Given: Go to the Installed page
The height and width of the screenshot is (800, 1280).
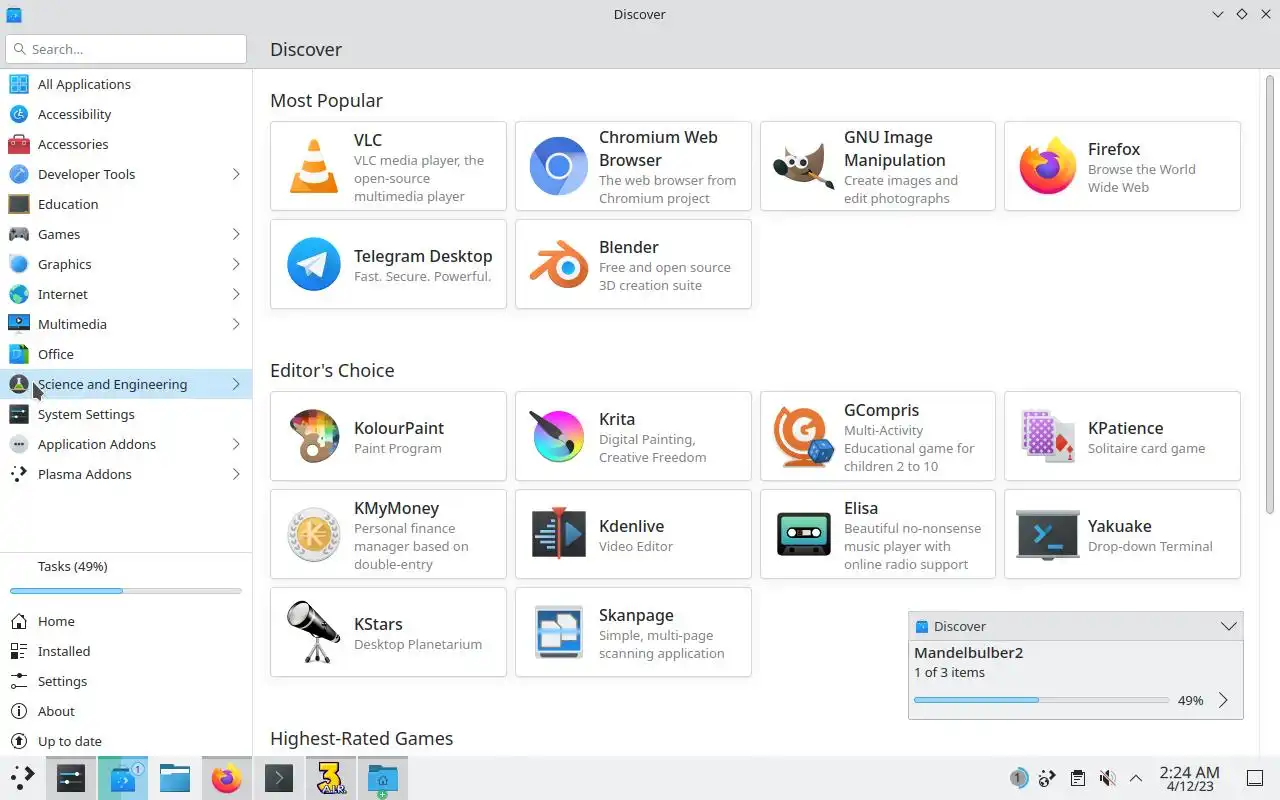Looking at the screenshot, I should click(126, 651).
